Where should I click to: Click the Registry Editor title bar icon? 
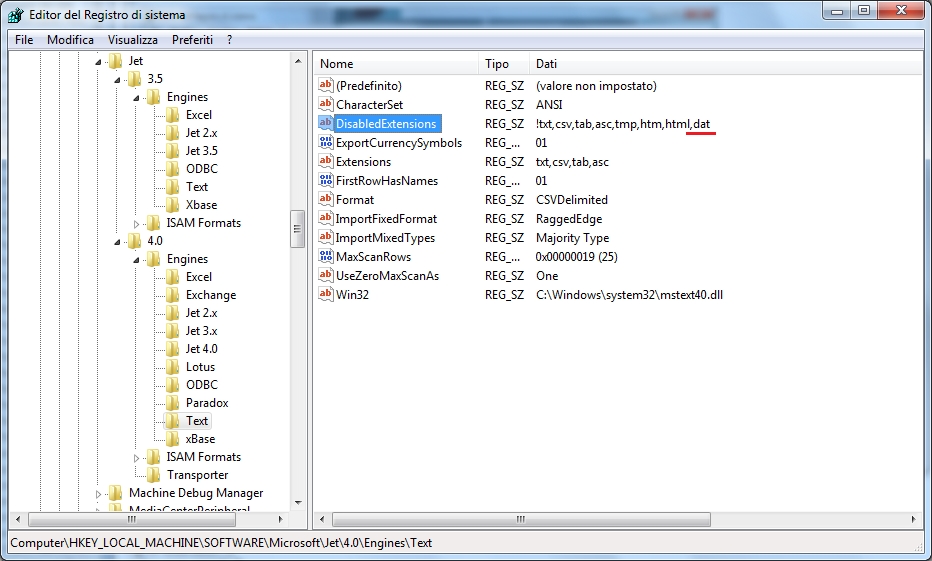[15, 14]
